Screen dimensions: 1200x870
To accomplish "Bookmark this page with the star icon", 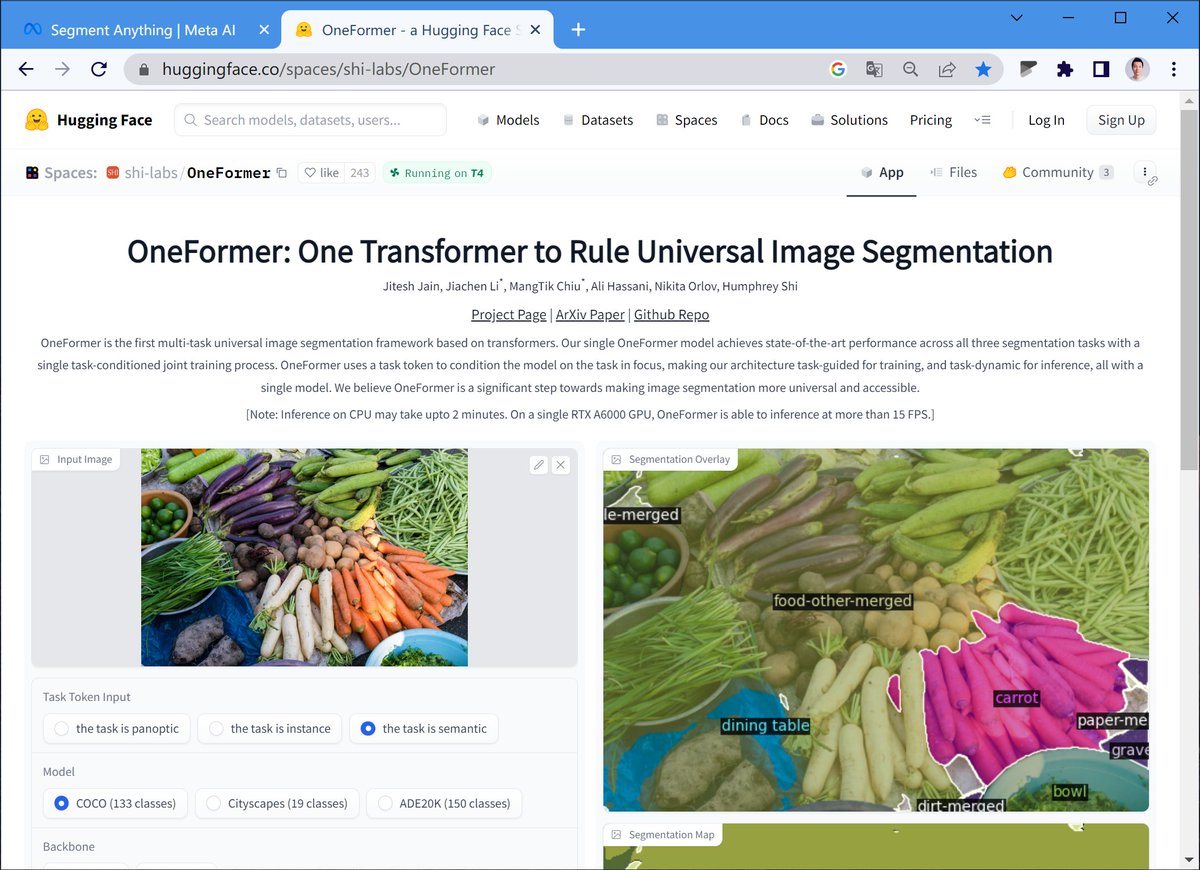I will pos(983,69).
